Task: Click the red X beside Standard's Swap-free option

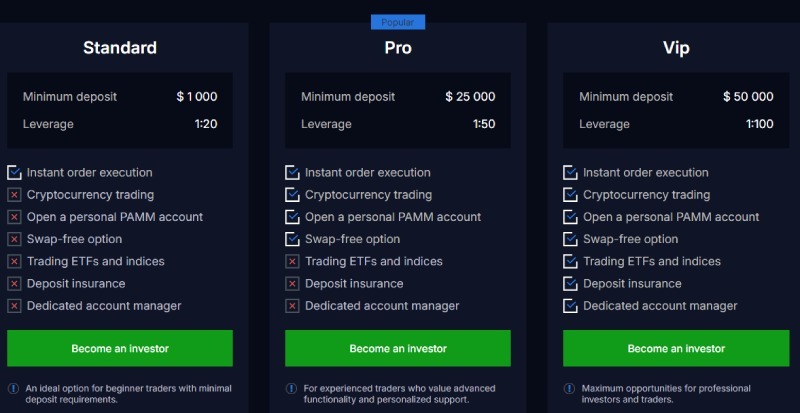Action: point(14,239)
